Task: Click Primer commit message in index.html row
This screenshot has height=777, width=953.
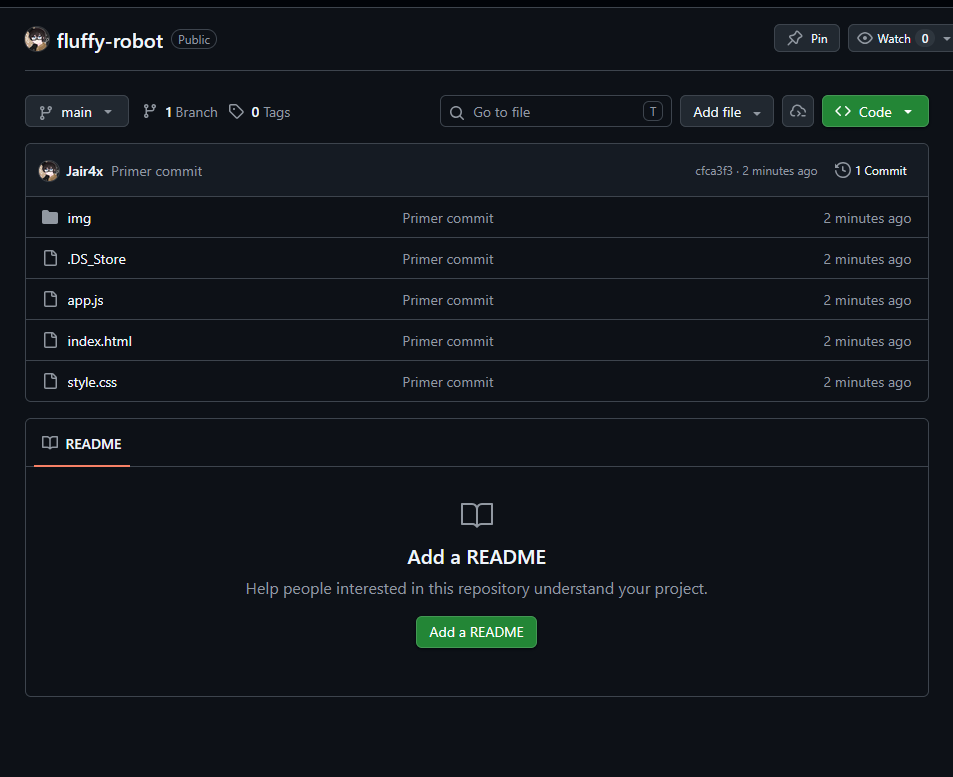Action: (x=448, y=341)
